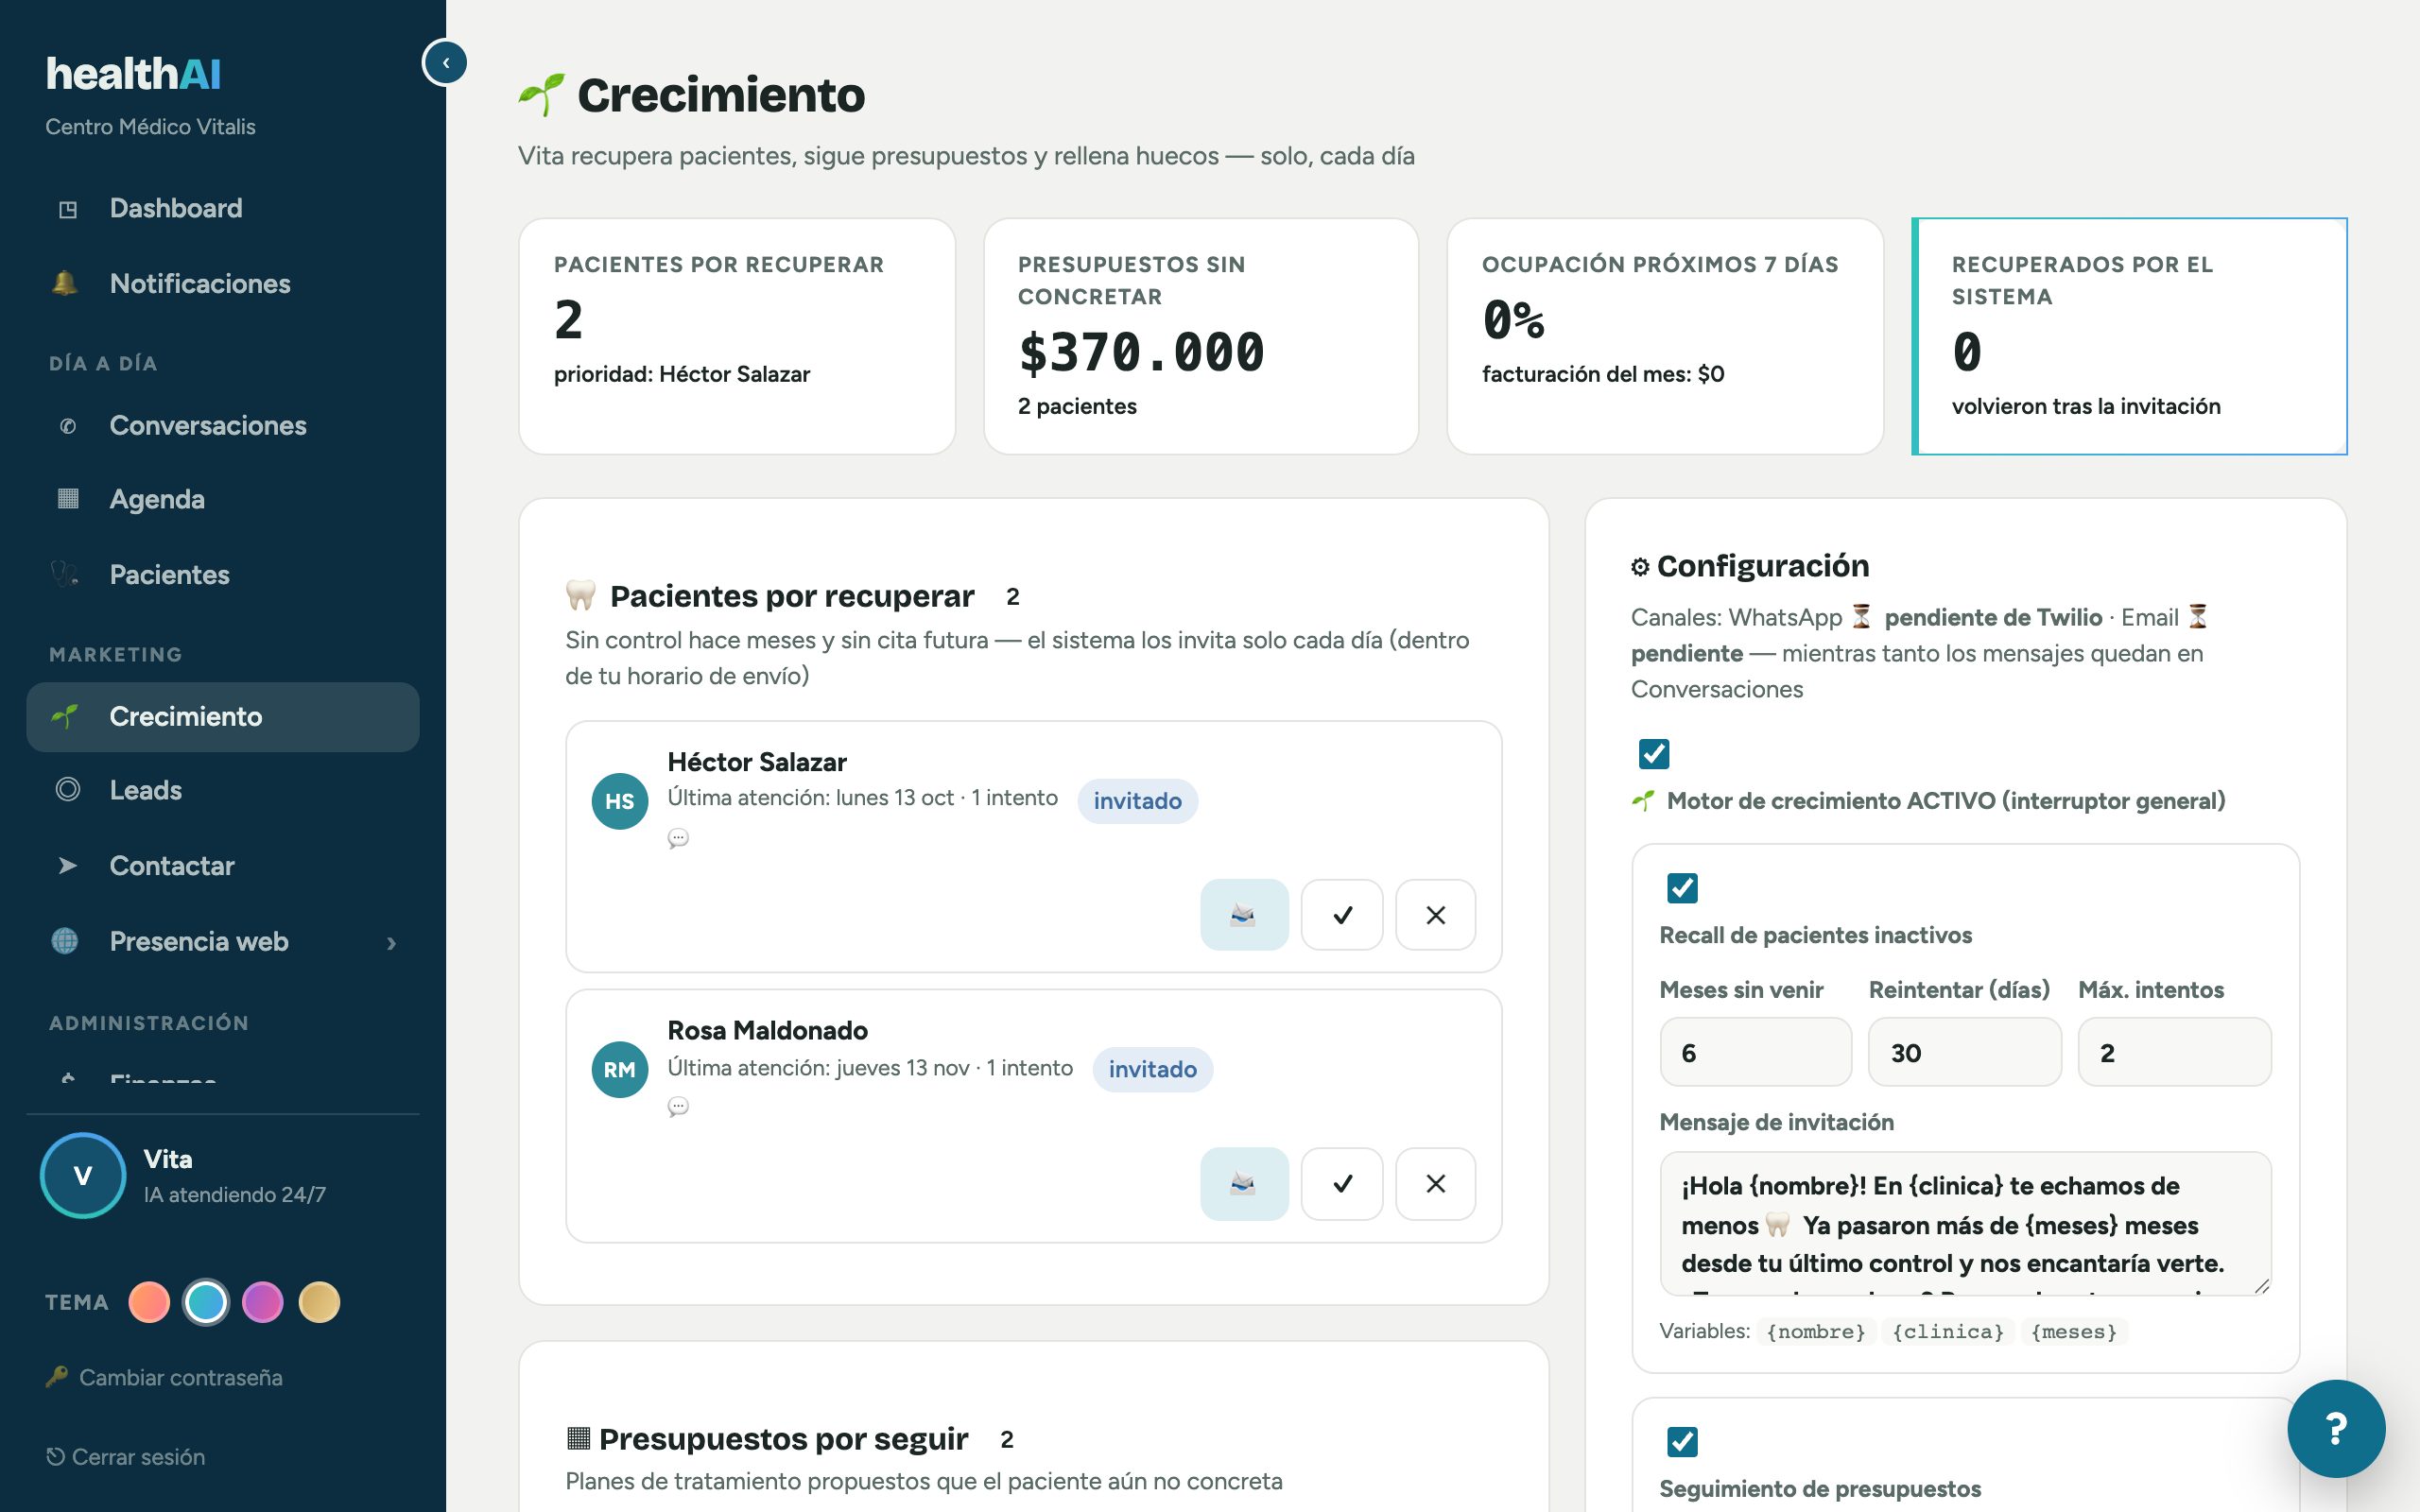
Task: Click Héctor Salazar's invitado badge
Action: [x=1137, y=801]
